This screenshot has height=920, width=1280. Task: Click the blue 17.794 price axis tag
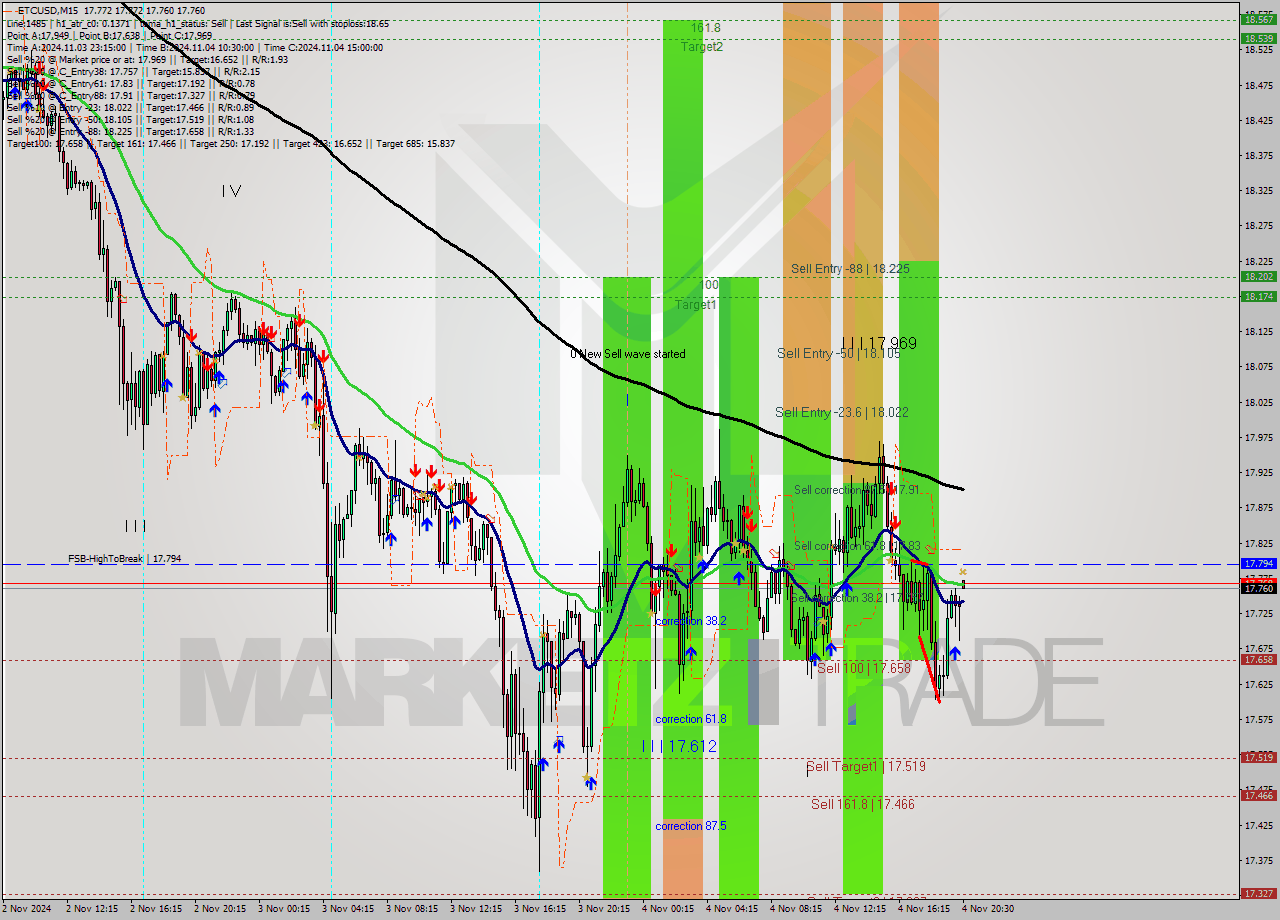pos(1257,564)
